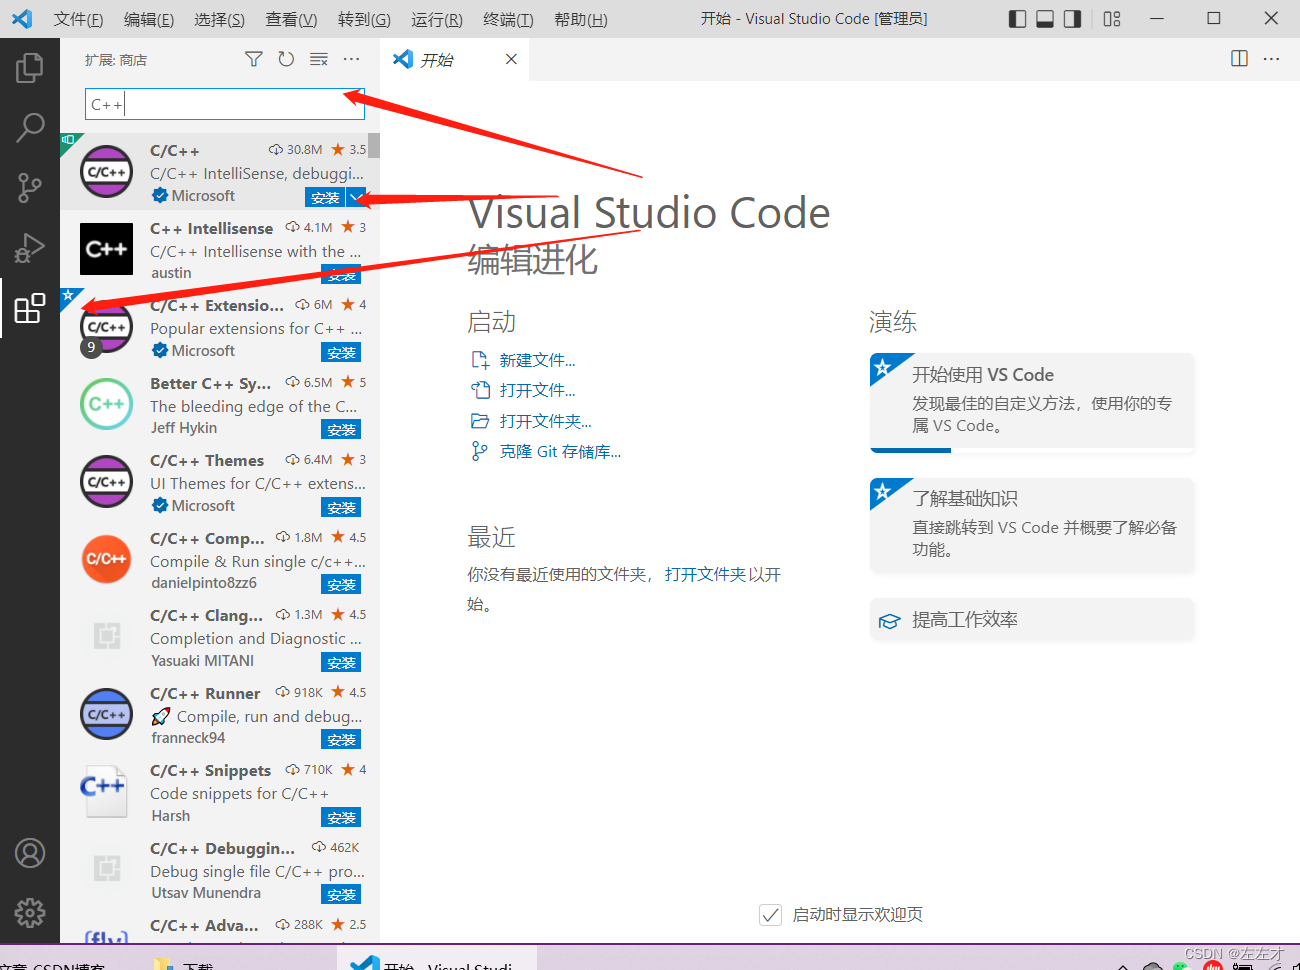Open the Run and Debug view

[x=30, y=247]
